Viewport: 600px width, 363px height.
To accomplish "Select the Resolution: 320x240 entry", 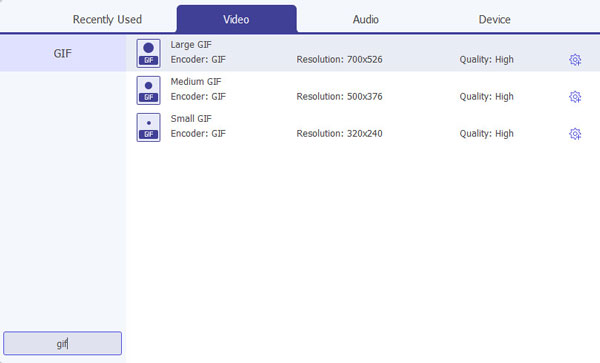I will pyautogui.click(x=339, y=134).
